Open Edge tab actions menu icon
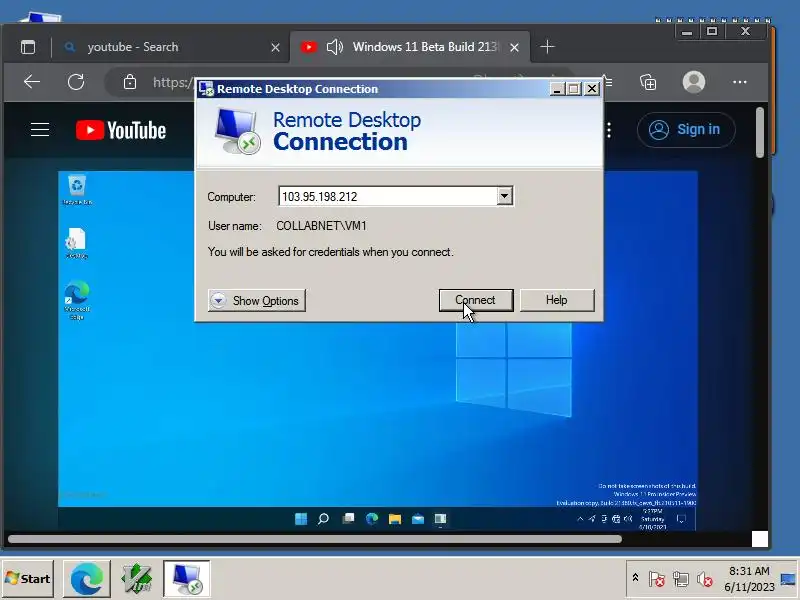This screenshot has height=600, width=800. (28, 47)
